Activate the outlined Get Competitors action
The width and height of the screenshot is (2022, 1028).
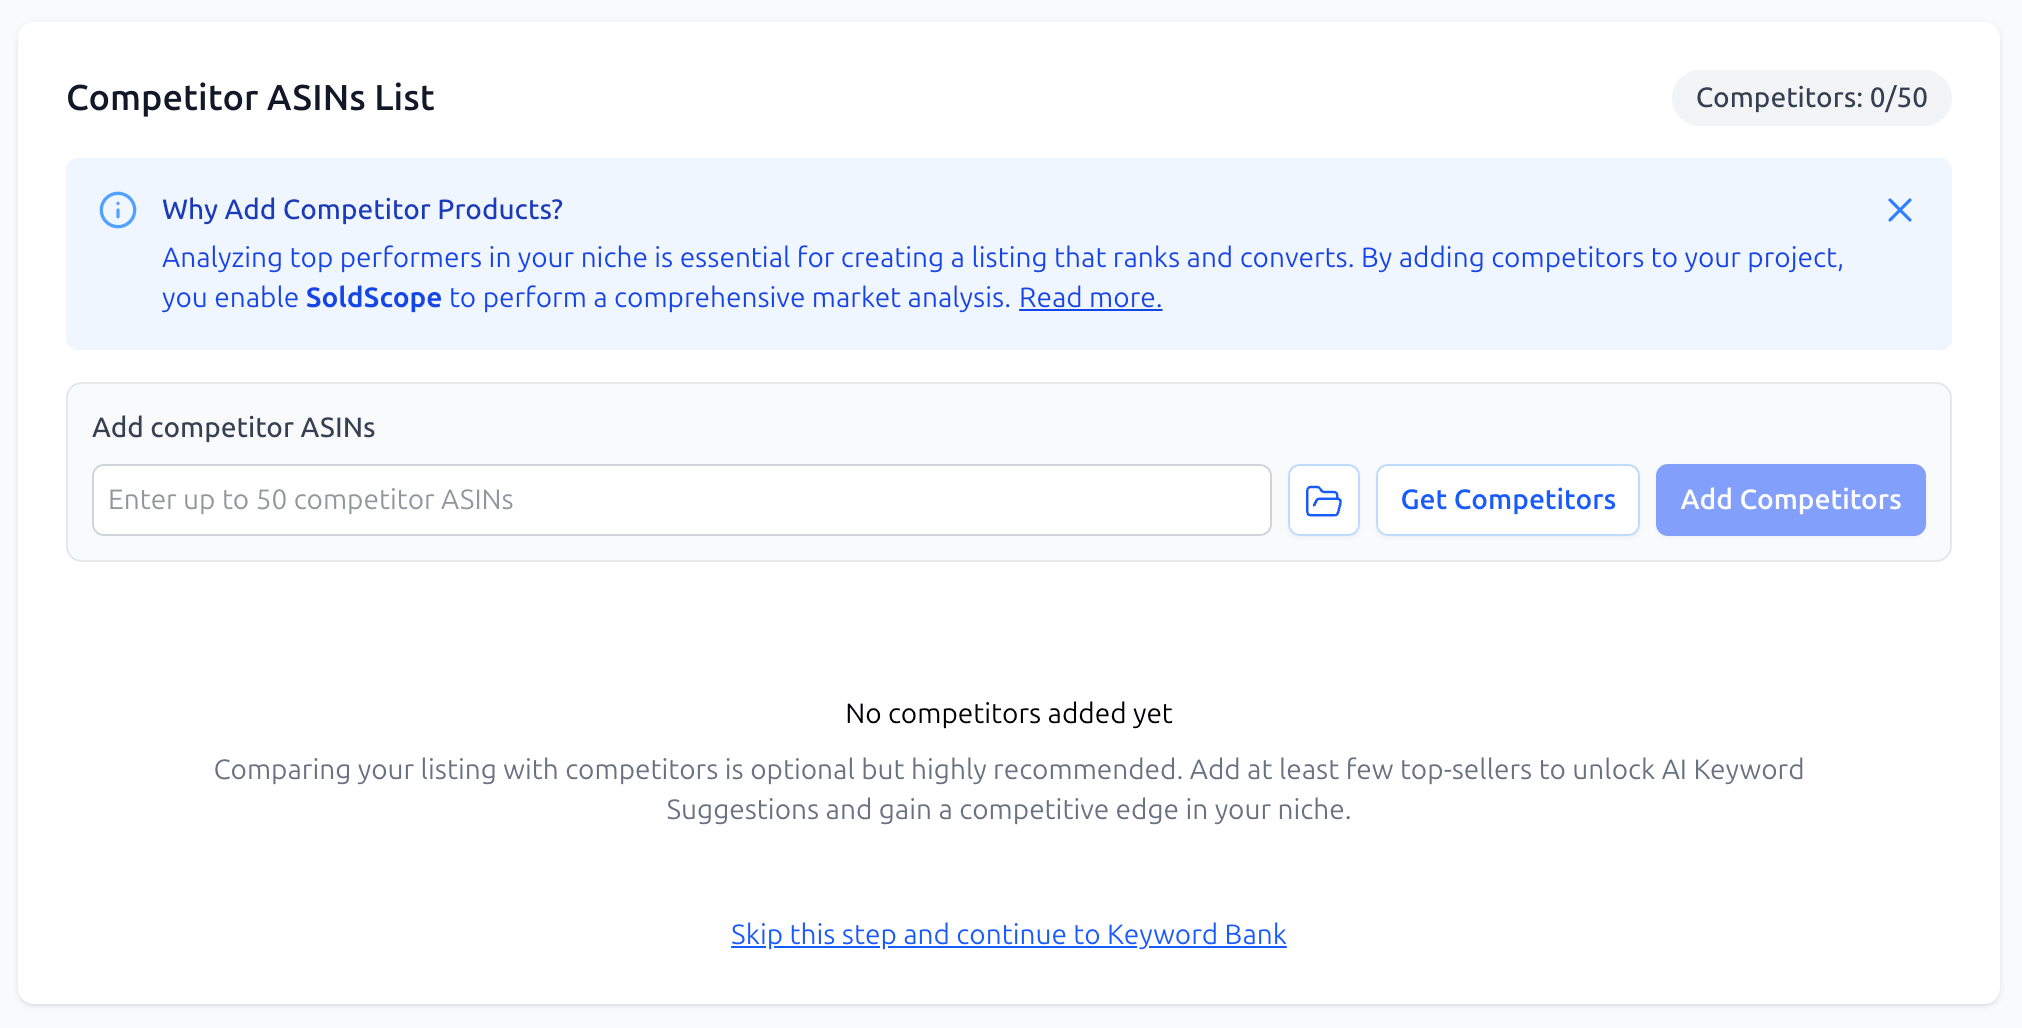[x=1507, y=499]
